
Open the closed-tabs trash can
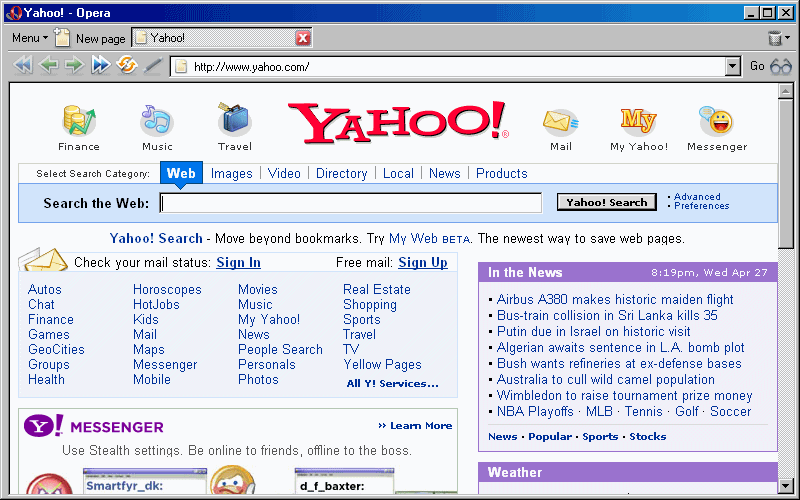pyautogui.click(x=774, y=38)
